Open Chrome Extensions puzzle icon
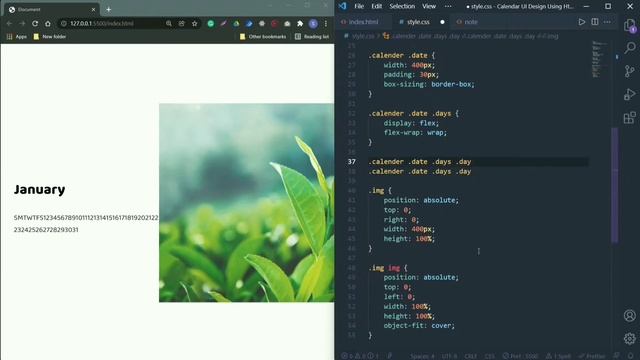The width and height of the screenshot is (640, 360). click(x=300, y=24)
